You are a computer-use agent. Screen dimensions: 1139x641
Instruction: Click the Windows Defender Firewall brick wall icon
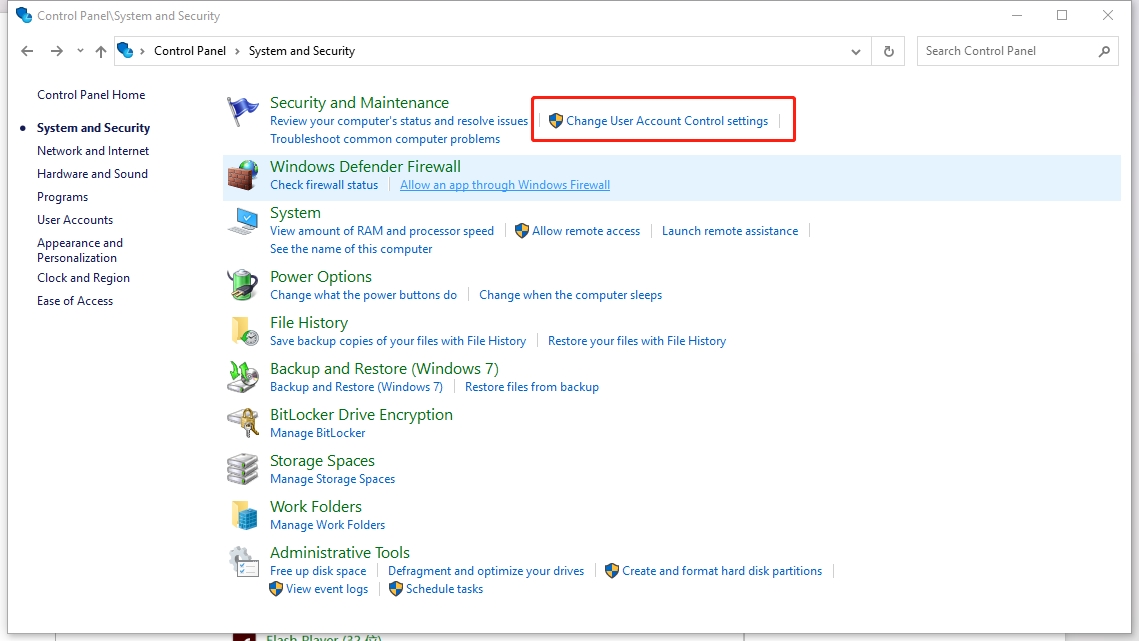click(243, 175)
